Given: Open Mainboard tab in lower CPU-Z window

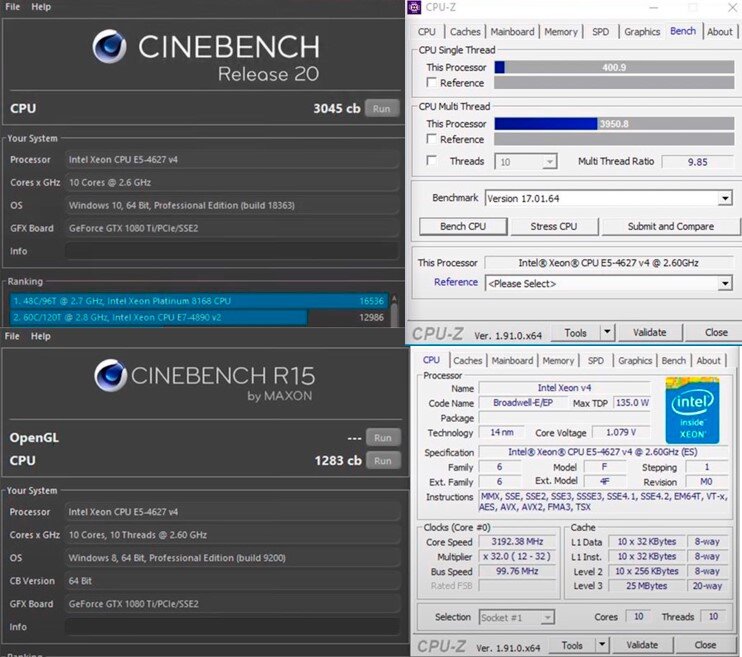Looking at the screenshot, I should click(512, 360).
